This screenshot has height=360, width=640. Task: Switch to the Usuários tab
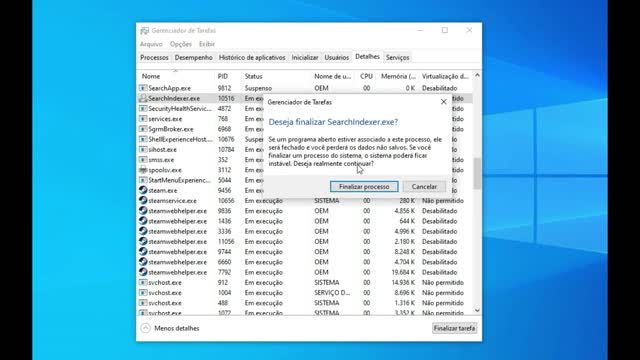(337, 58)
